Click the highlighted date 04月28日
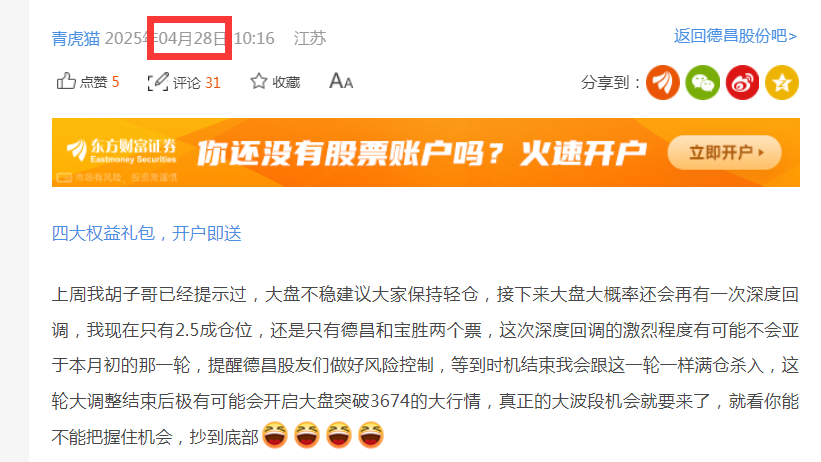This screenshot has height=462, width=821. 190,38
